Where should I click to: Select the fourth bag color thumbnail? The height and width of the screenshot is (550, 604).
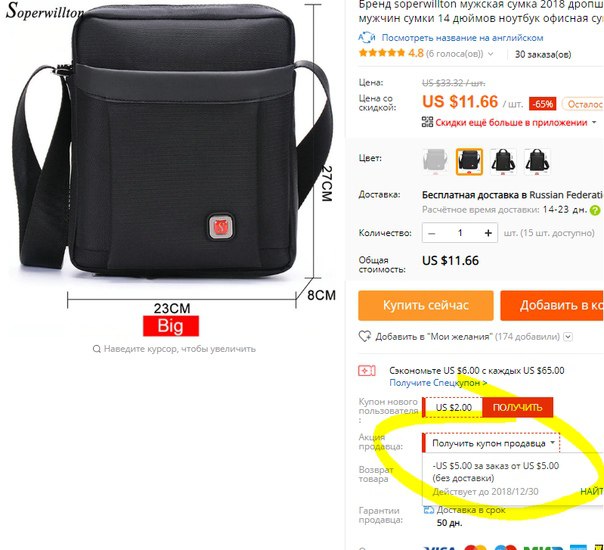pos(537,161)
